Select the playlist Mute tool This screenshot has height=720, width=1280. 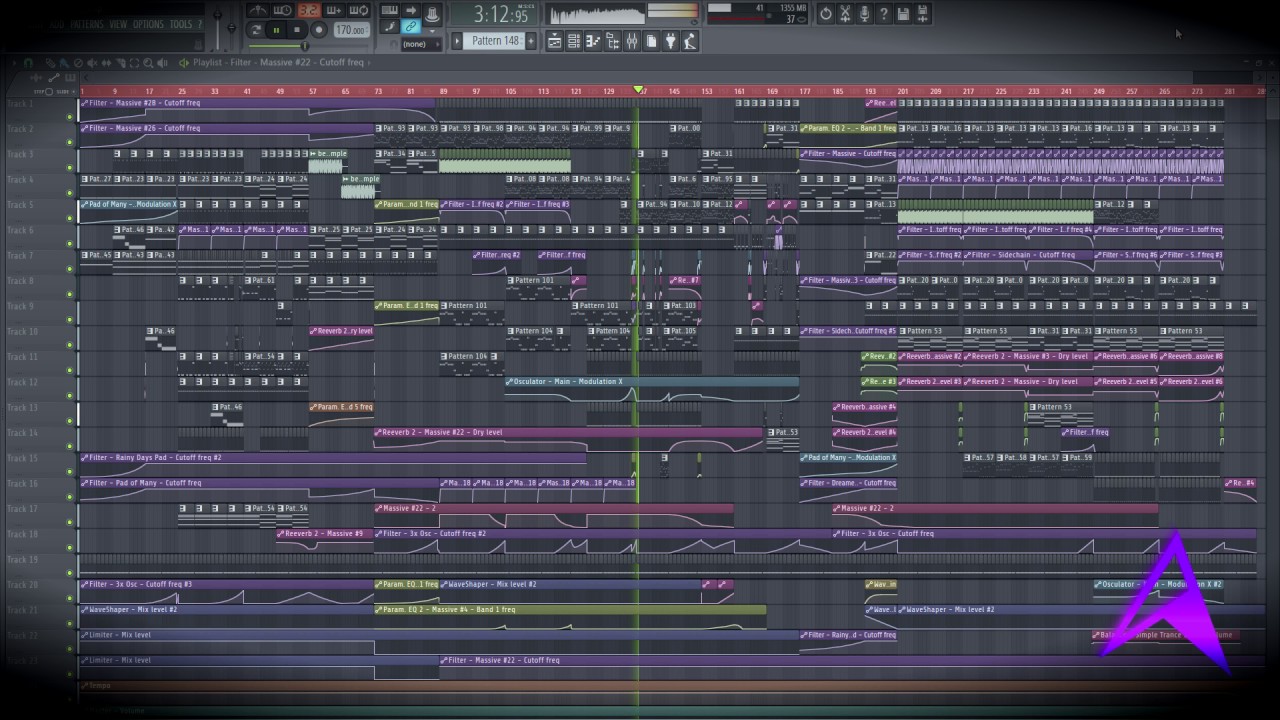pyautogui.click(x=92, y=62)
